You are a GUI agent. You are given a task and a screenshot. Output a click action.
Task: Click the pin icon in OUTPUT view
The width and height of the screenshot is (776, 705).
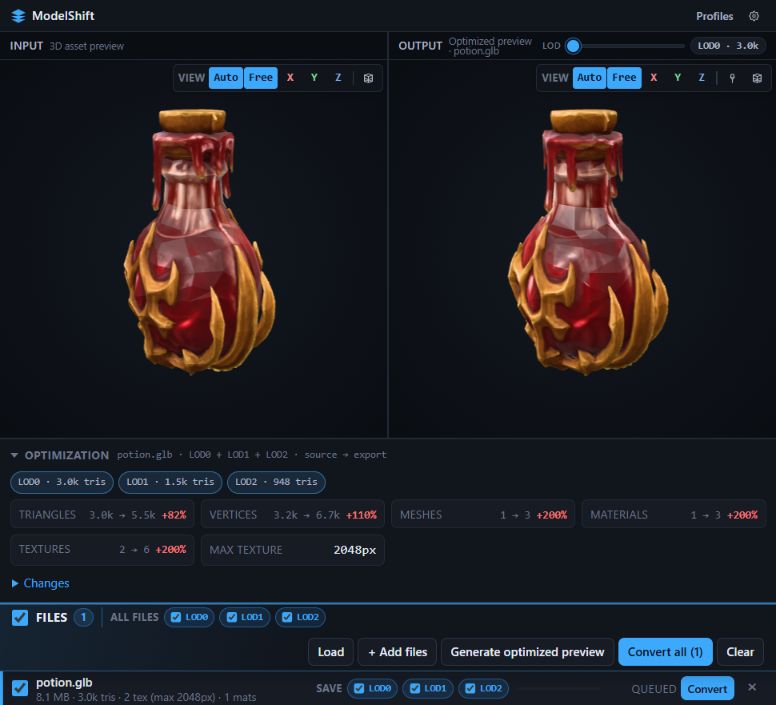[732, 78]
